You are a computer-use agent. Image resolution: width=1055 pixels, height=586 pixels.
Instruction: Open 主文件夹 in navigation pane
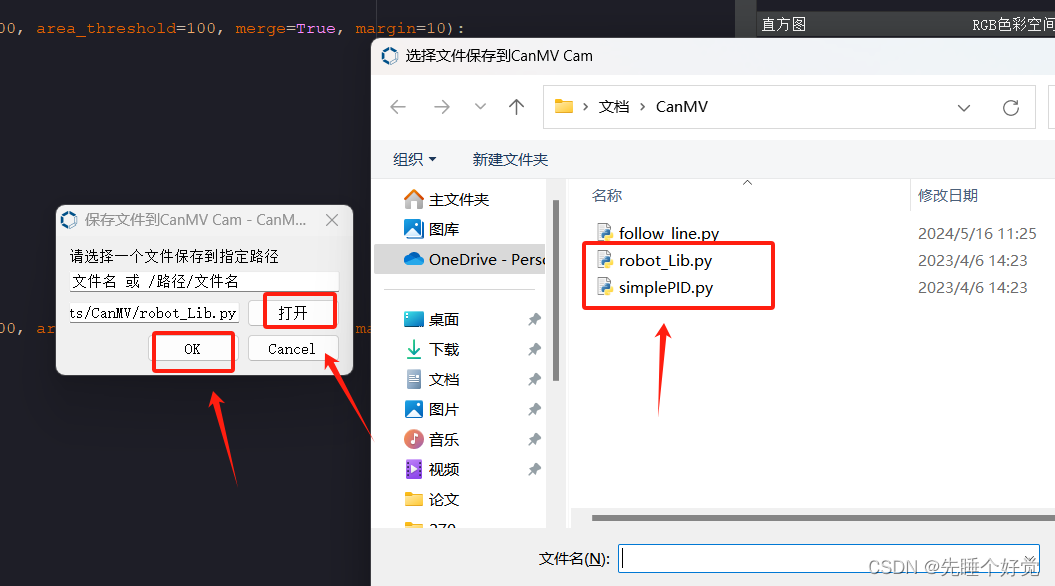point(459,200)
